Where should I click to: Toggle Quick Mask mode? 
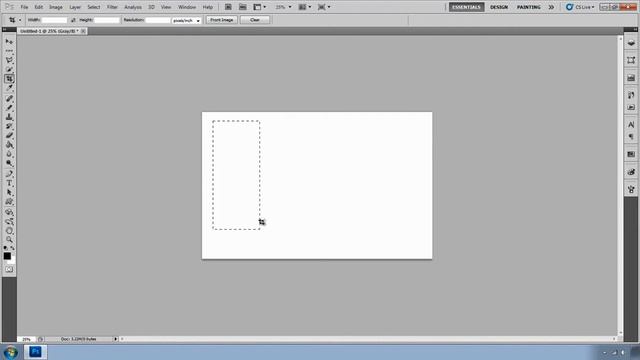point(9,269)
